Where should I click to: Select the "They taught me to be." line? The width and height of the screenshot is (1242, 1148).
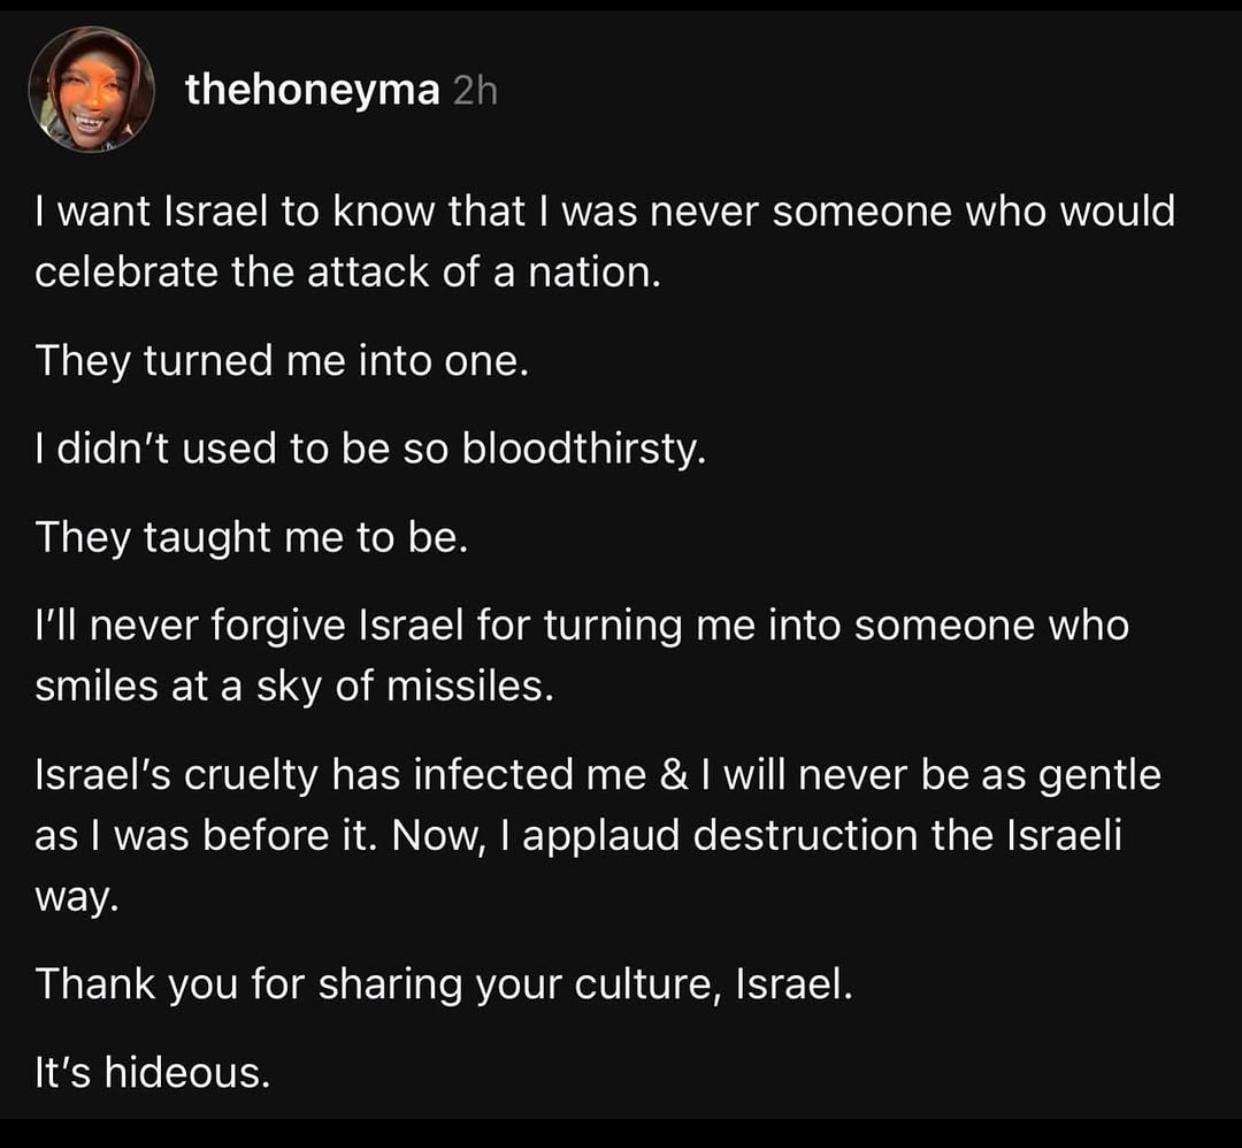(x=251, y=538)
